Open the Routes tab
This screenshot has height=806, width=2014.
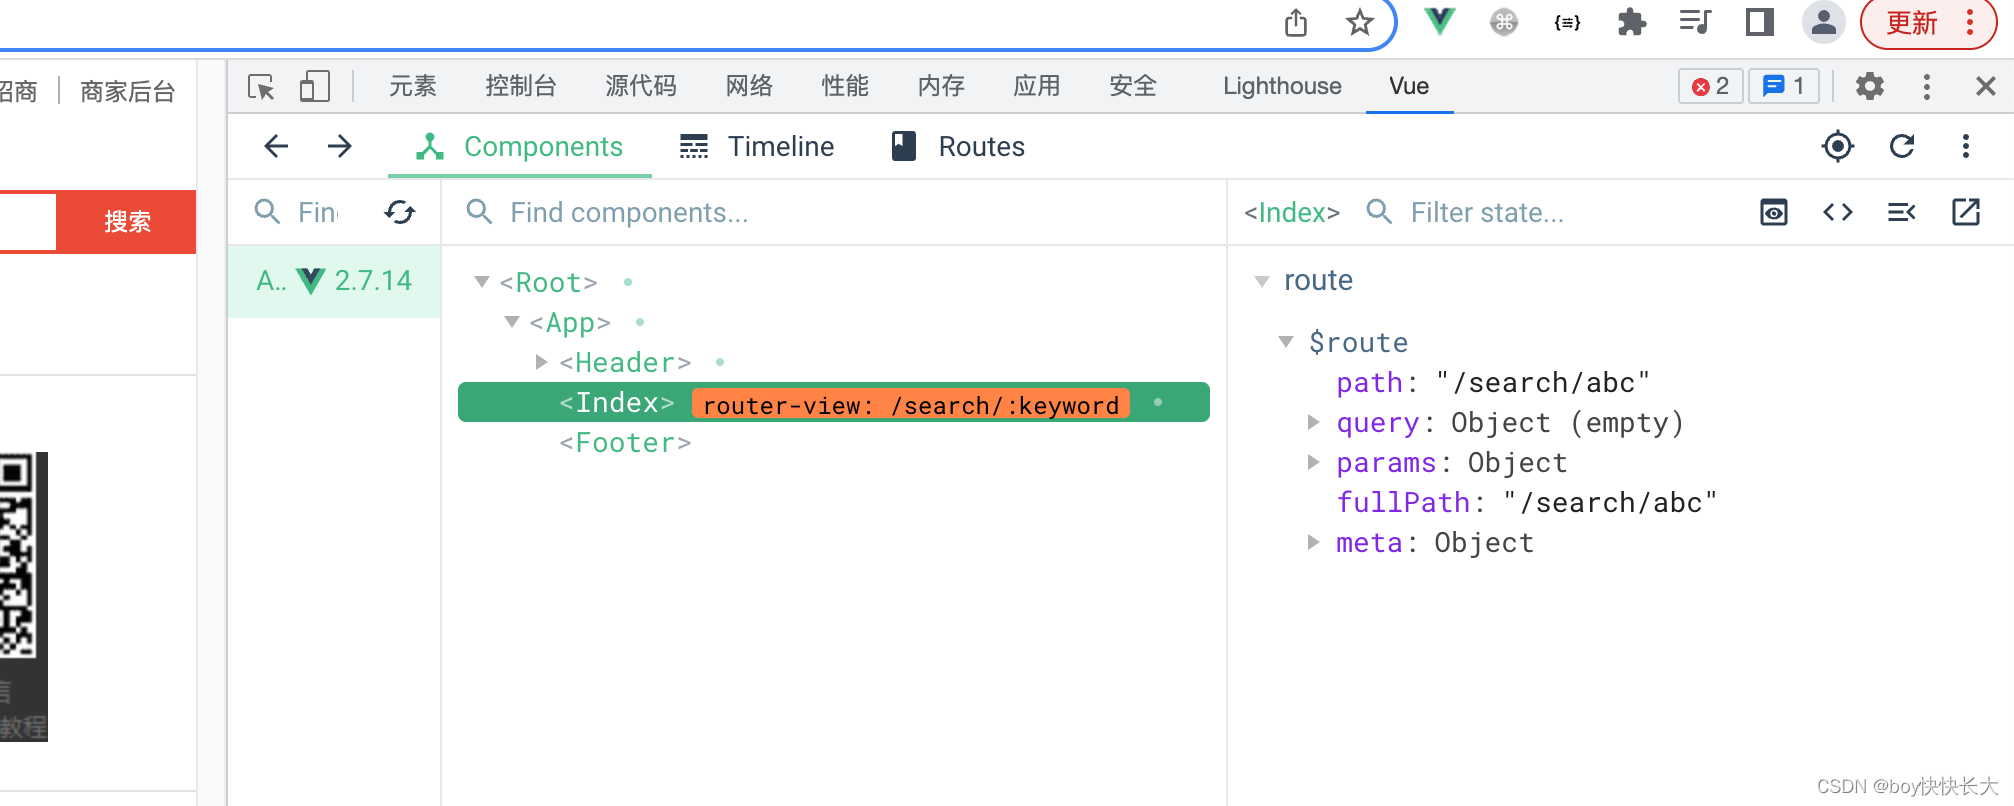[x=958, y=147]
